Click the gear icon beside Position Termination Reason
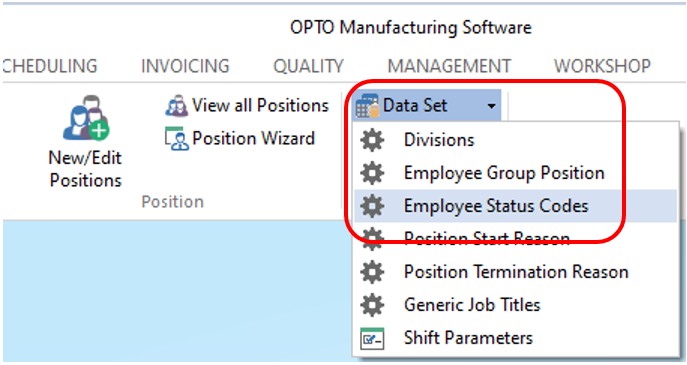Viewport: 687px width, 365px height. 372,272
